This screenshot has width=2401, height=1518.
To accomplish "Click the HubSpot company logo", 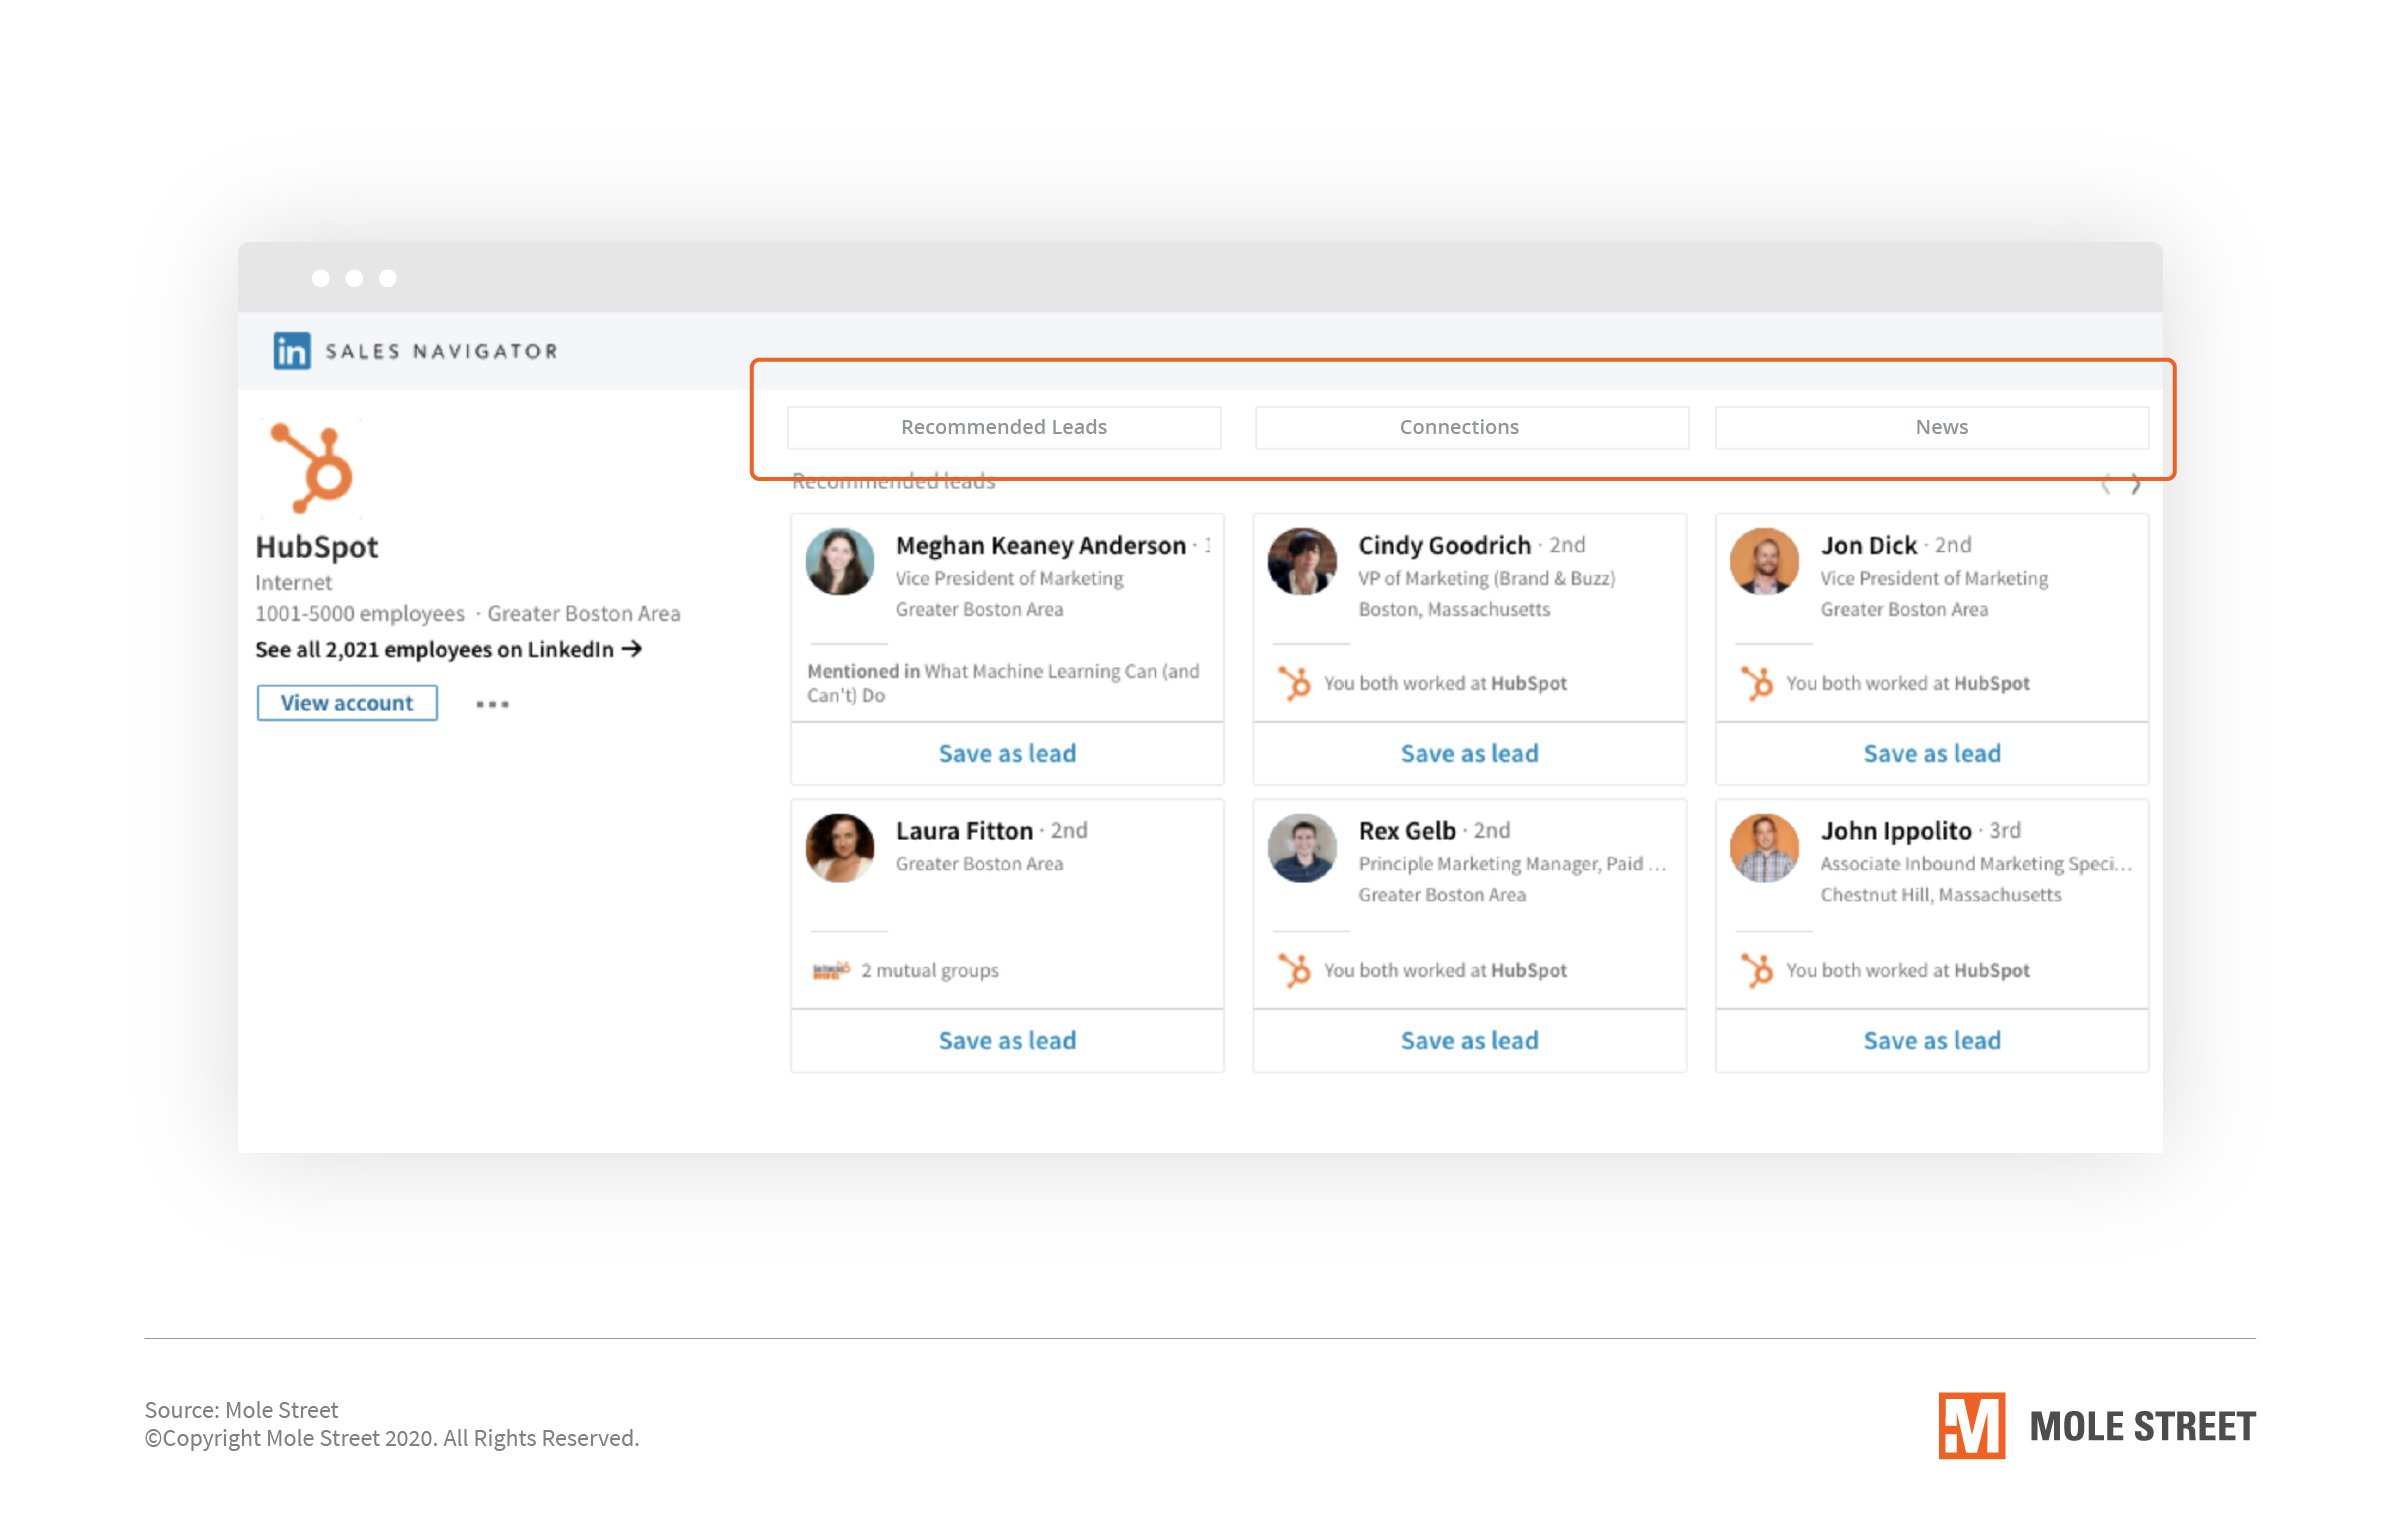I will pyautogui.click(x=311, y=467).
